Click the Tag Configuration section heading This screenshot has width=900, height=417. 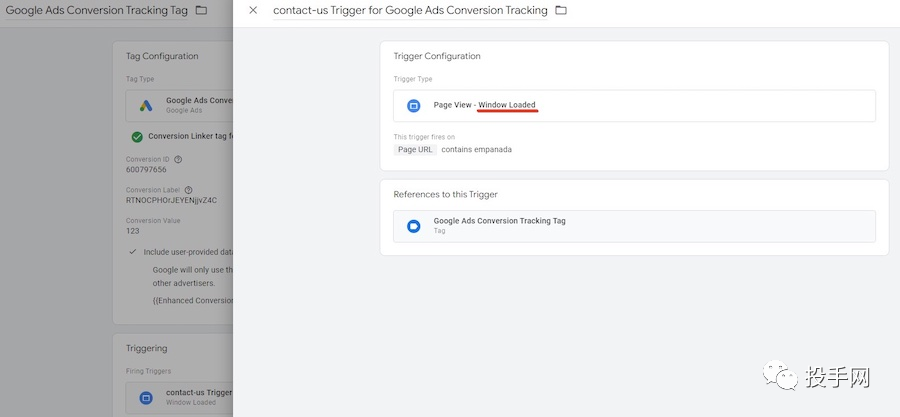(x=162, y=56)
